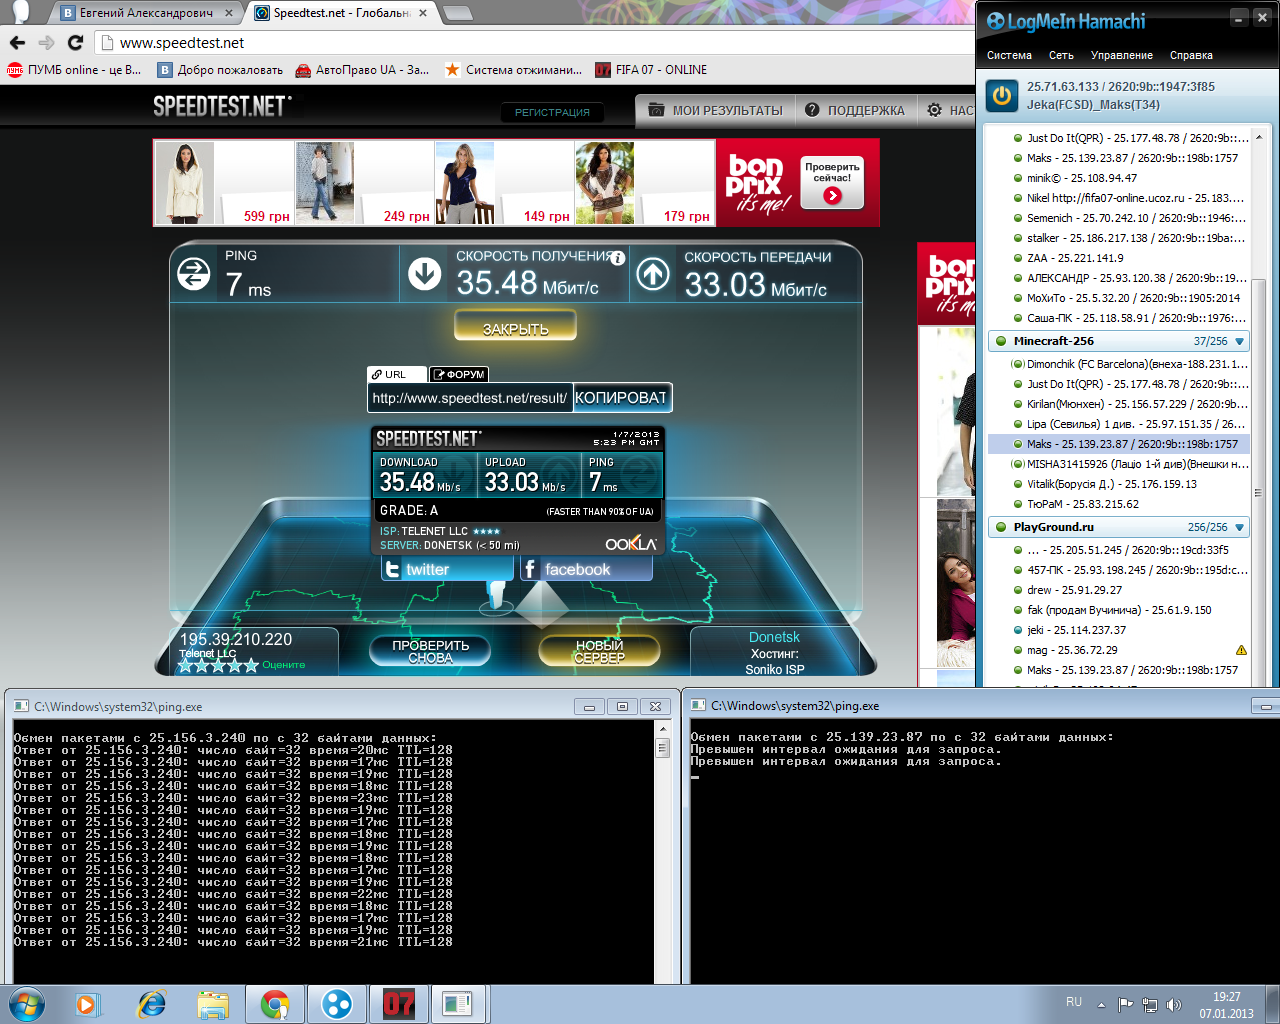The height and width of the screenshot is (1024, 1280).
Task: Click ПРОВЕРИТЬ СНОВА button
Action: [430, 651]
